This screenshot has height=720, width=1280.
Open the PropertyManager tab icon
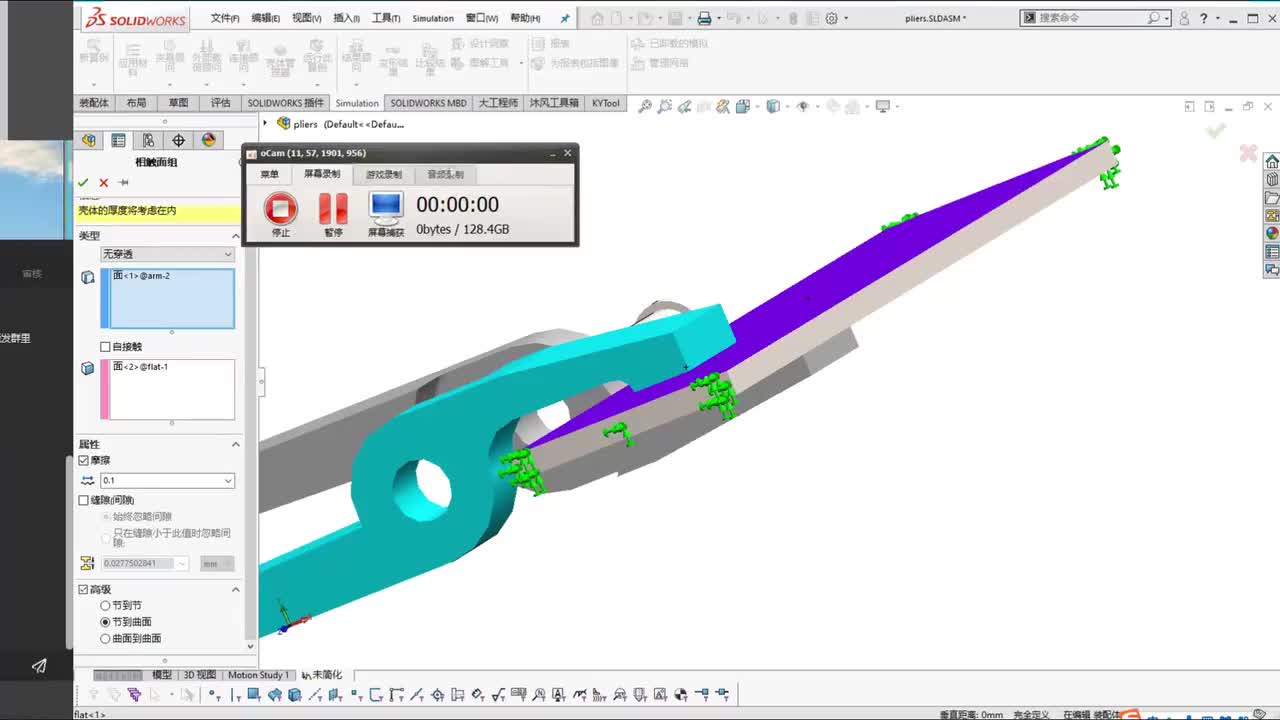point(118,141)
